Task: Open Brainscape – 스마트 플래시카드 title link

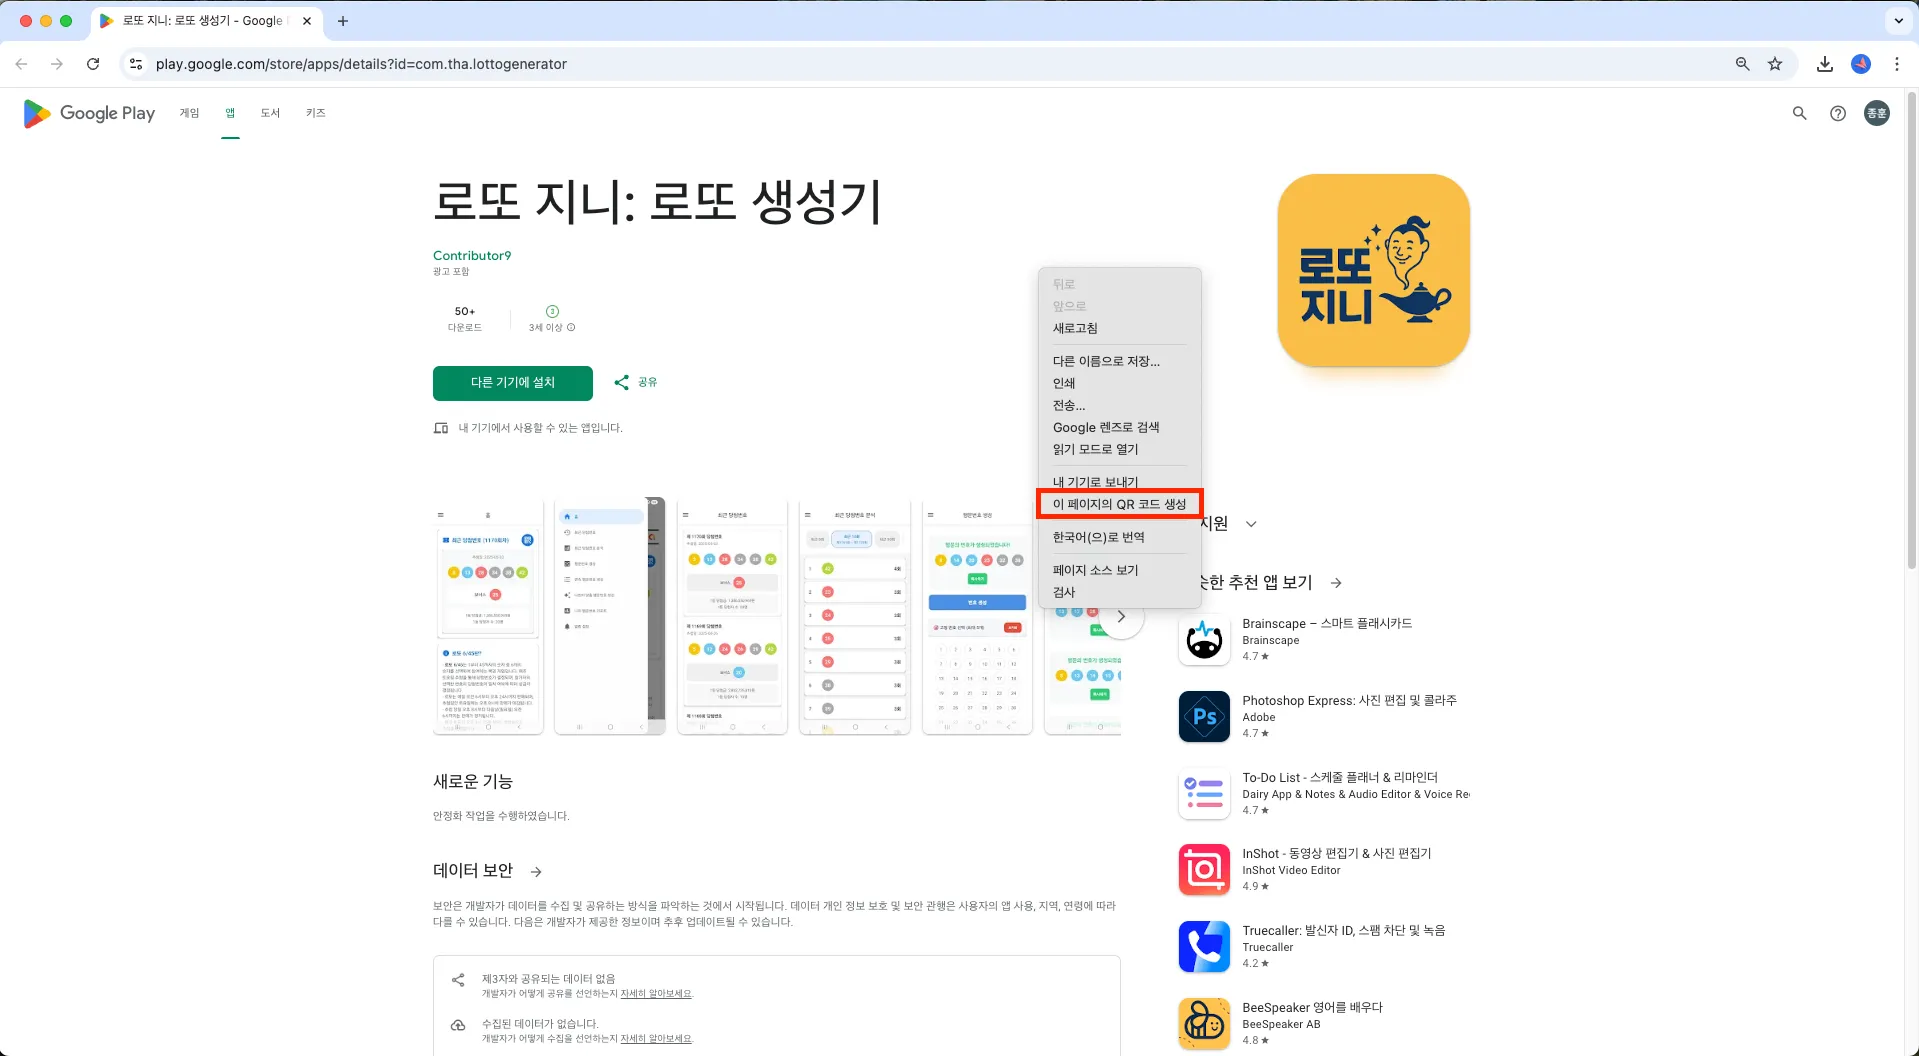Action: [1327, 623]
